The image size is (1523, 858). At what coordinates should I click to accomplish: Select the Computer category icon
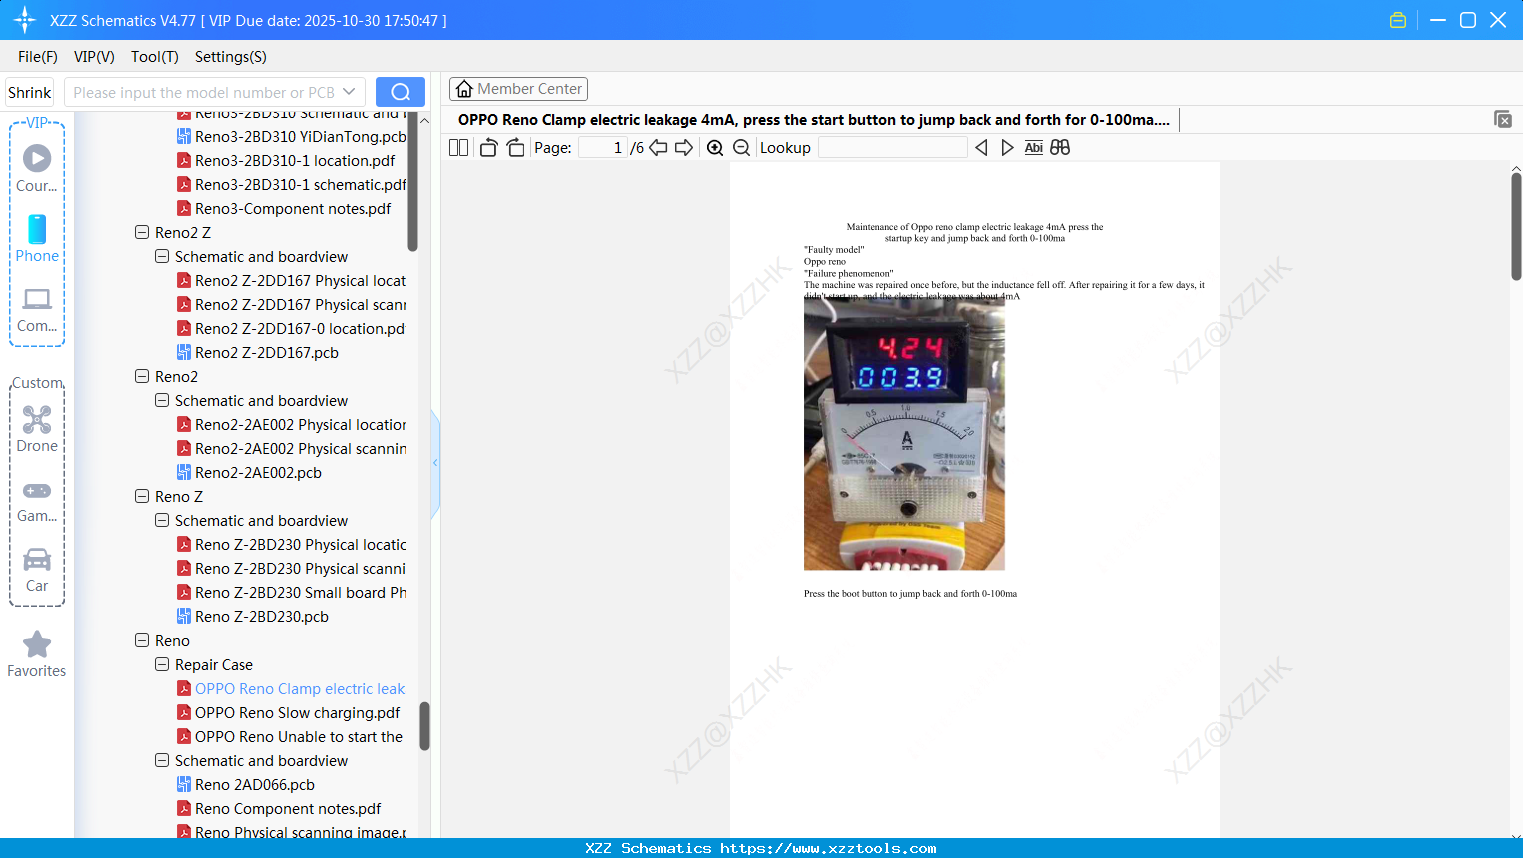pyautogui.click(x=37, y=309)
